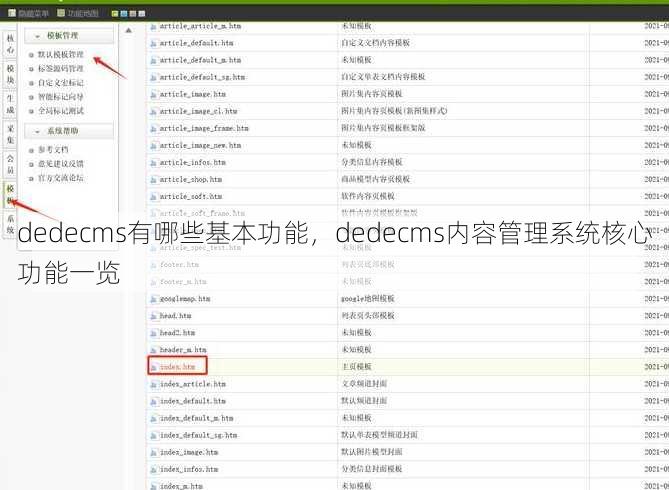Click file icon beside article_image_cl.htm

154,111
